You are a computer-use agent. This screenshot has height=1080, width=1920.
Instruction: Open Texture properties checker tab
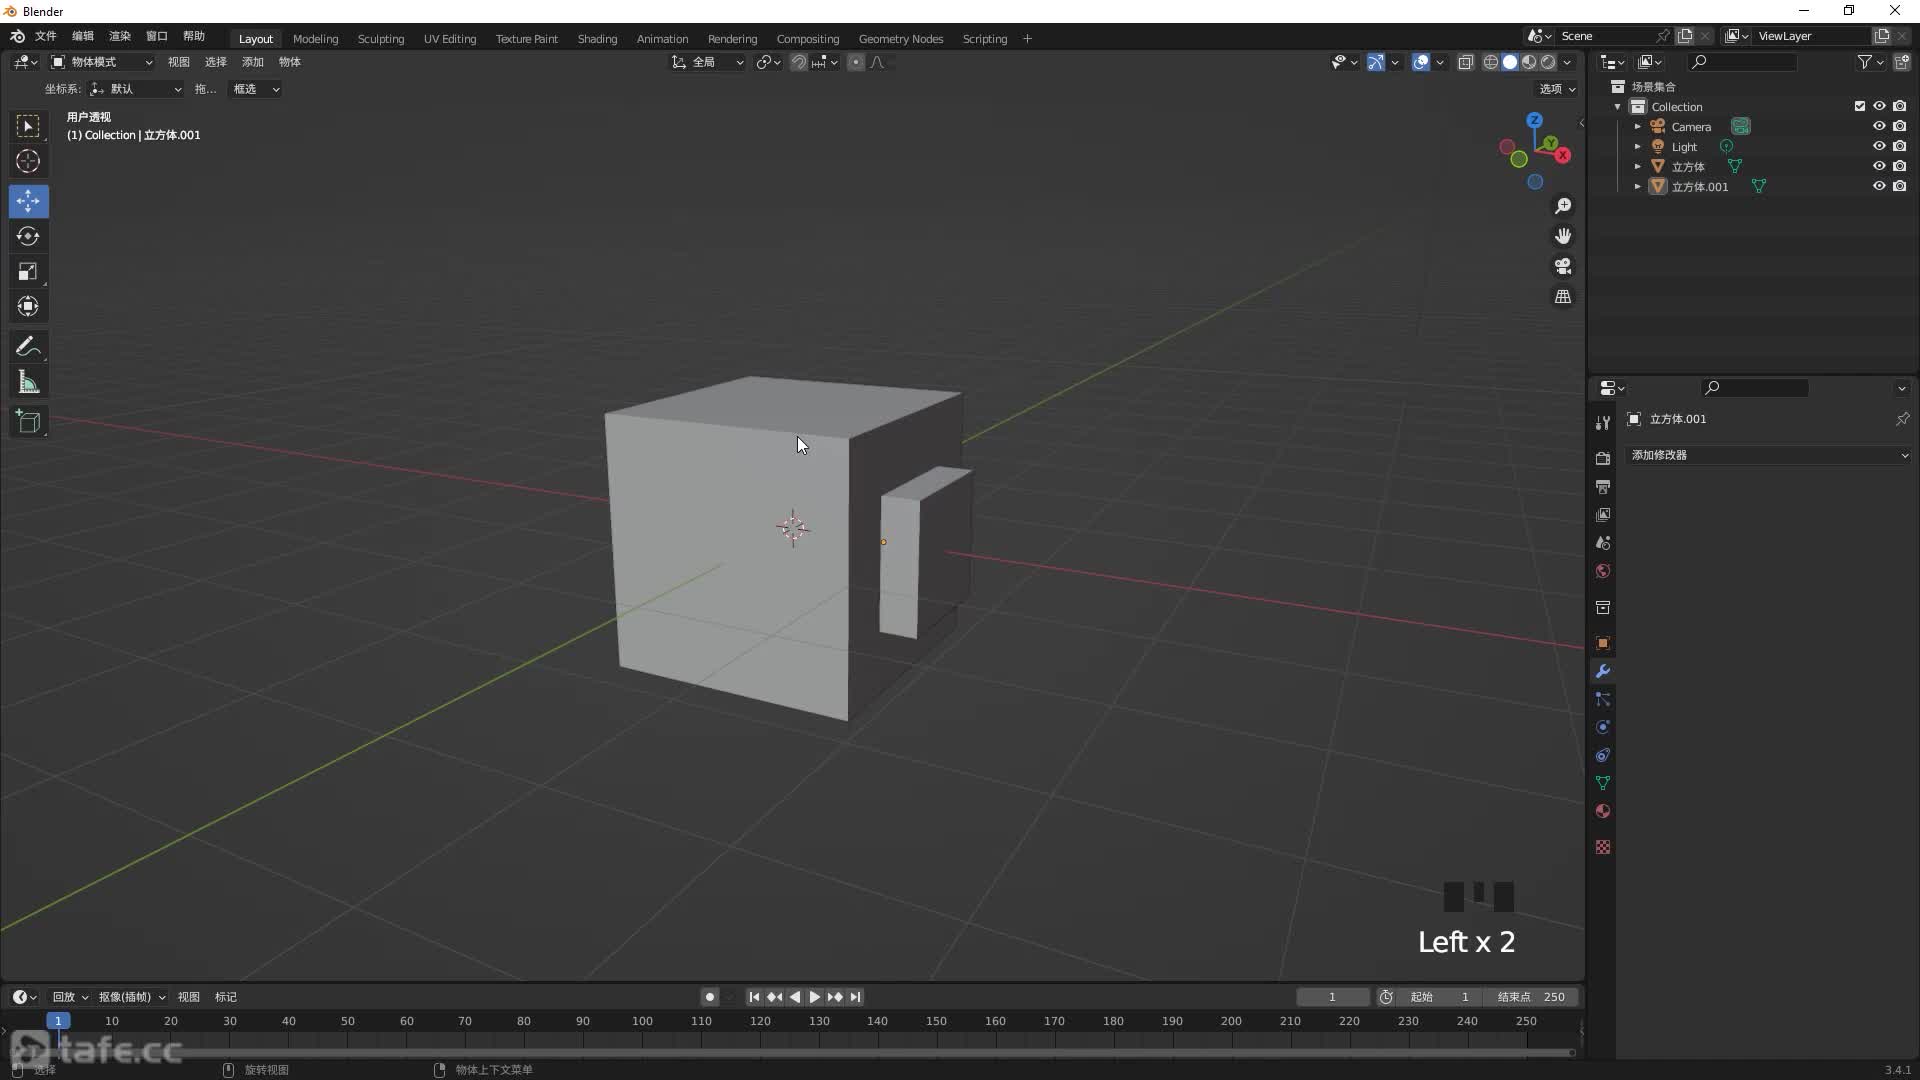pos(1603,847)
